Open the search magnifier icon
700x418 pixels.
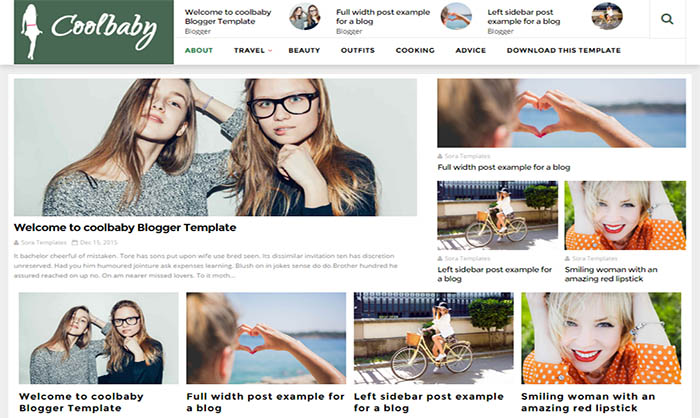coord(667,19)
